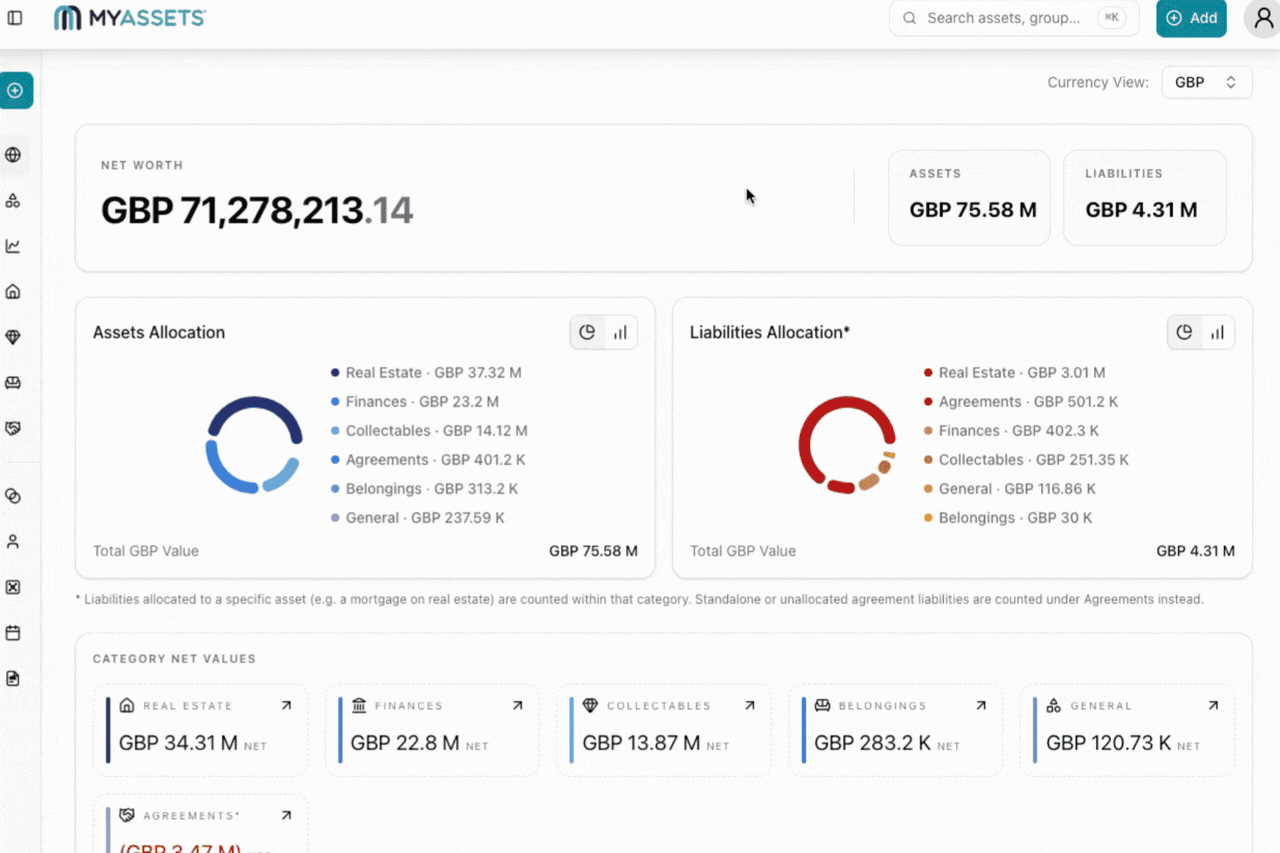Open the line chart icon in the sidebar
1280x853 pixels.
(13, 246)
